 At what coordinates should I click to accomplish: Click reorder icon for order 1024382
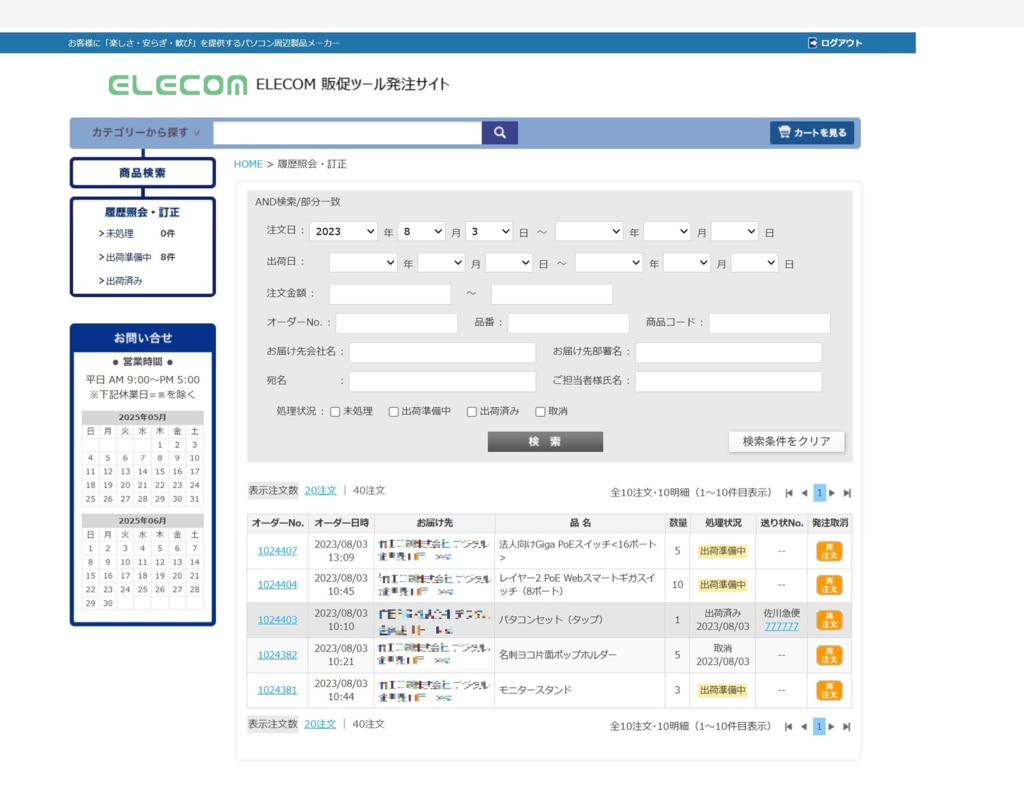point(829,655)
